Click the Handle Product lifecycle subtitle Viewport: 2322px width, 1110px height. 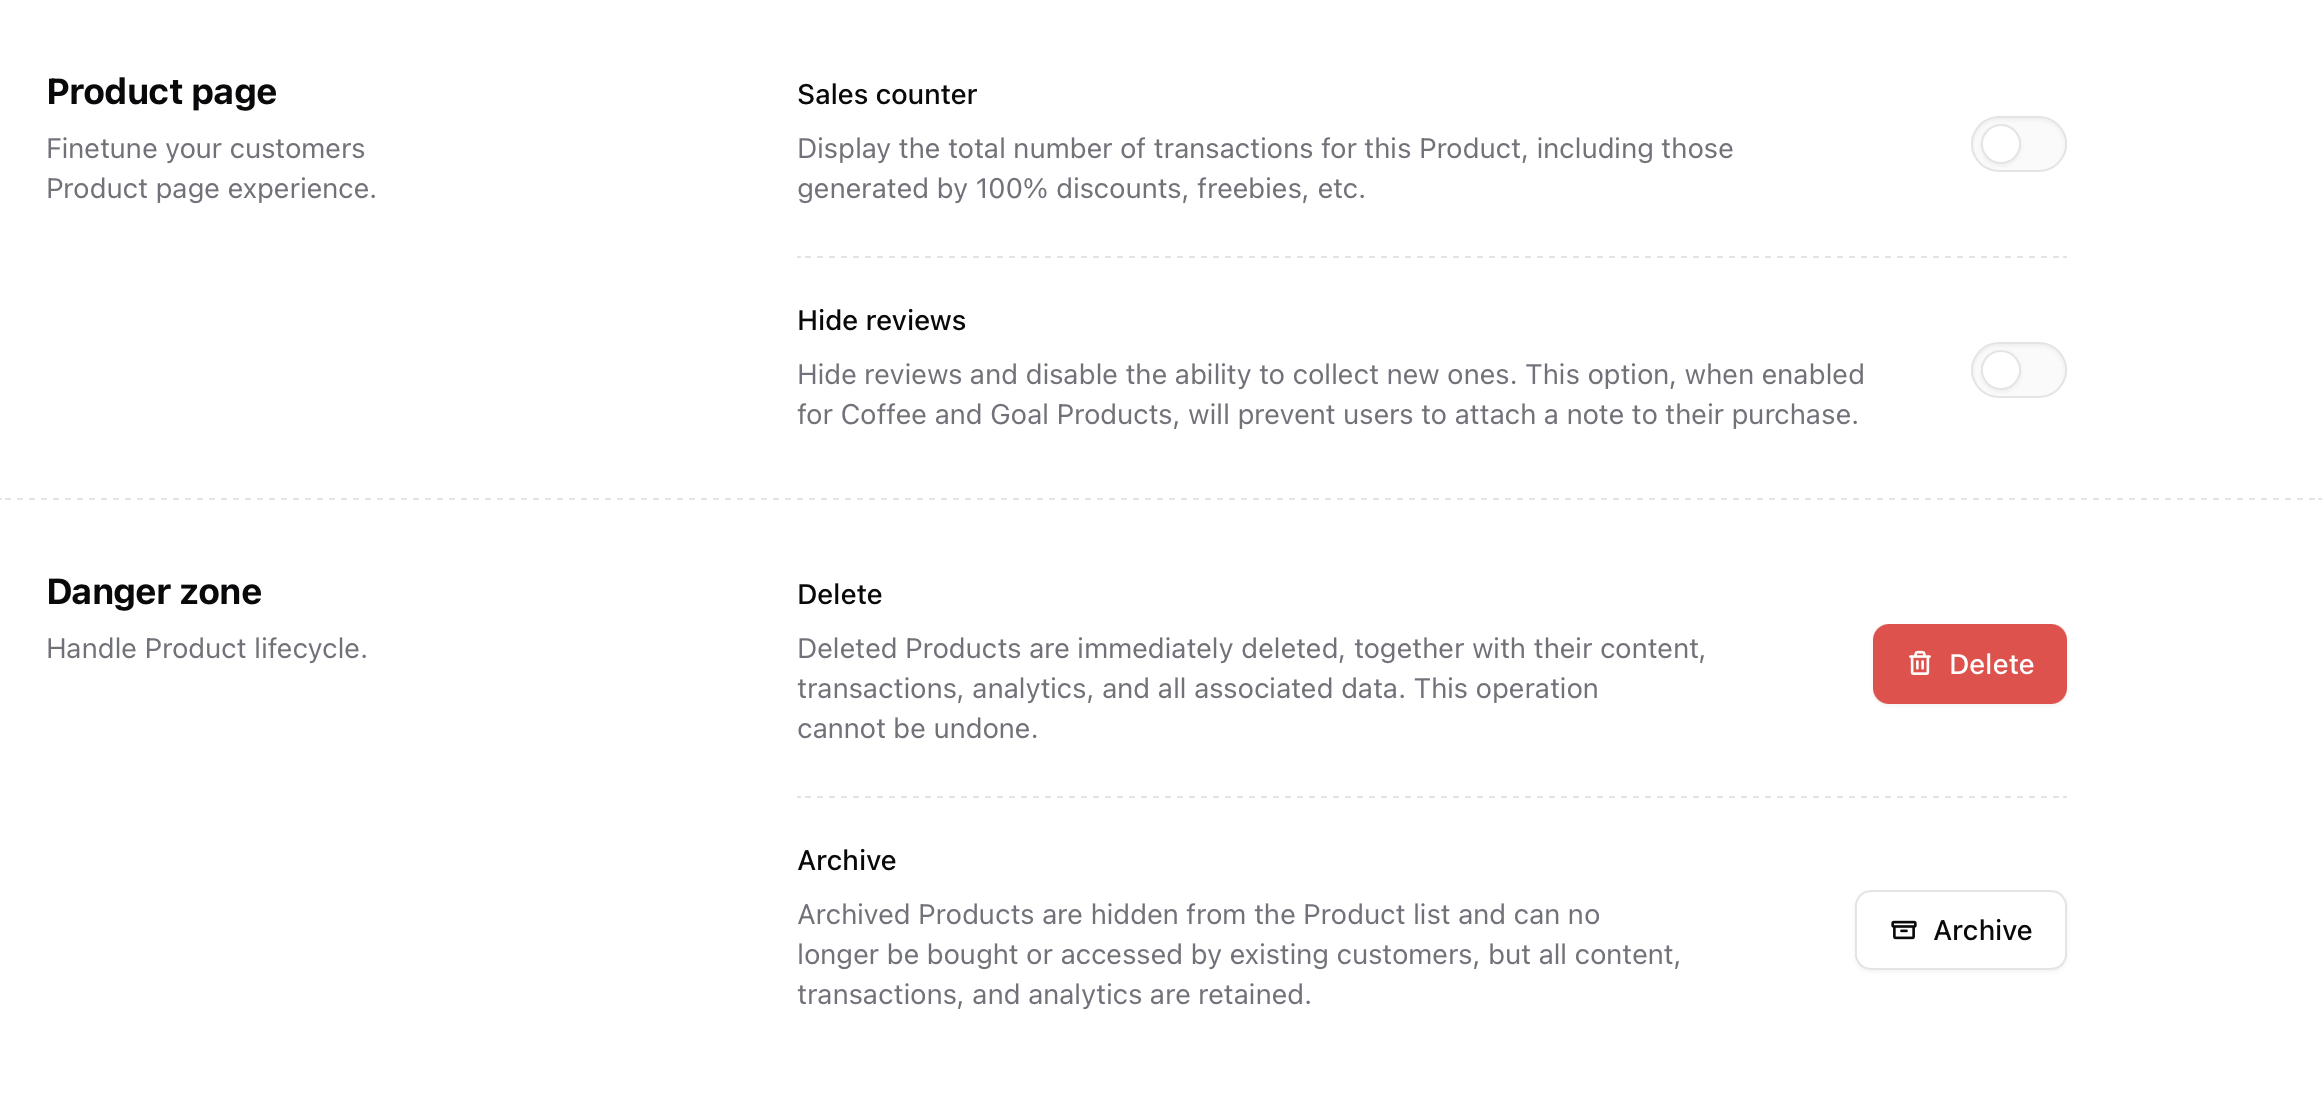[x=207, y=648]
